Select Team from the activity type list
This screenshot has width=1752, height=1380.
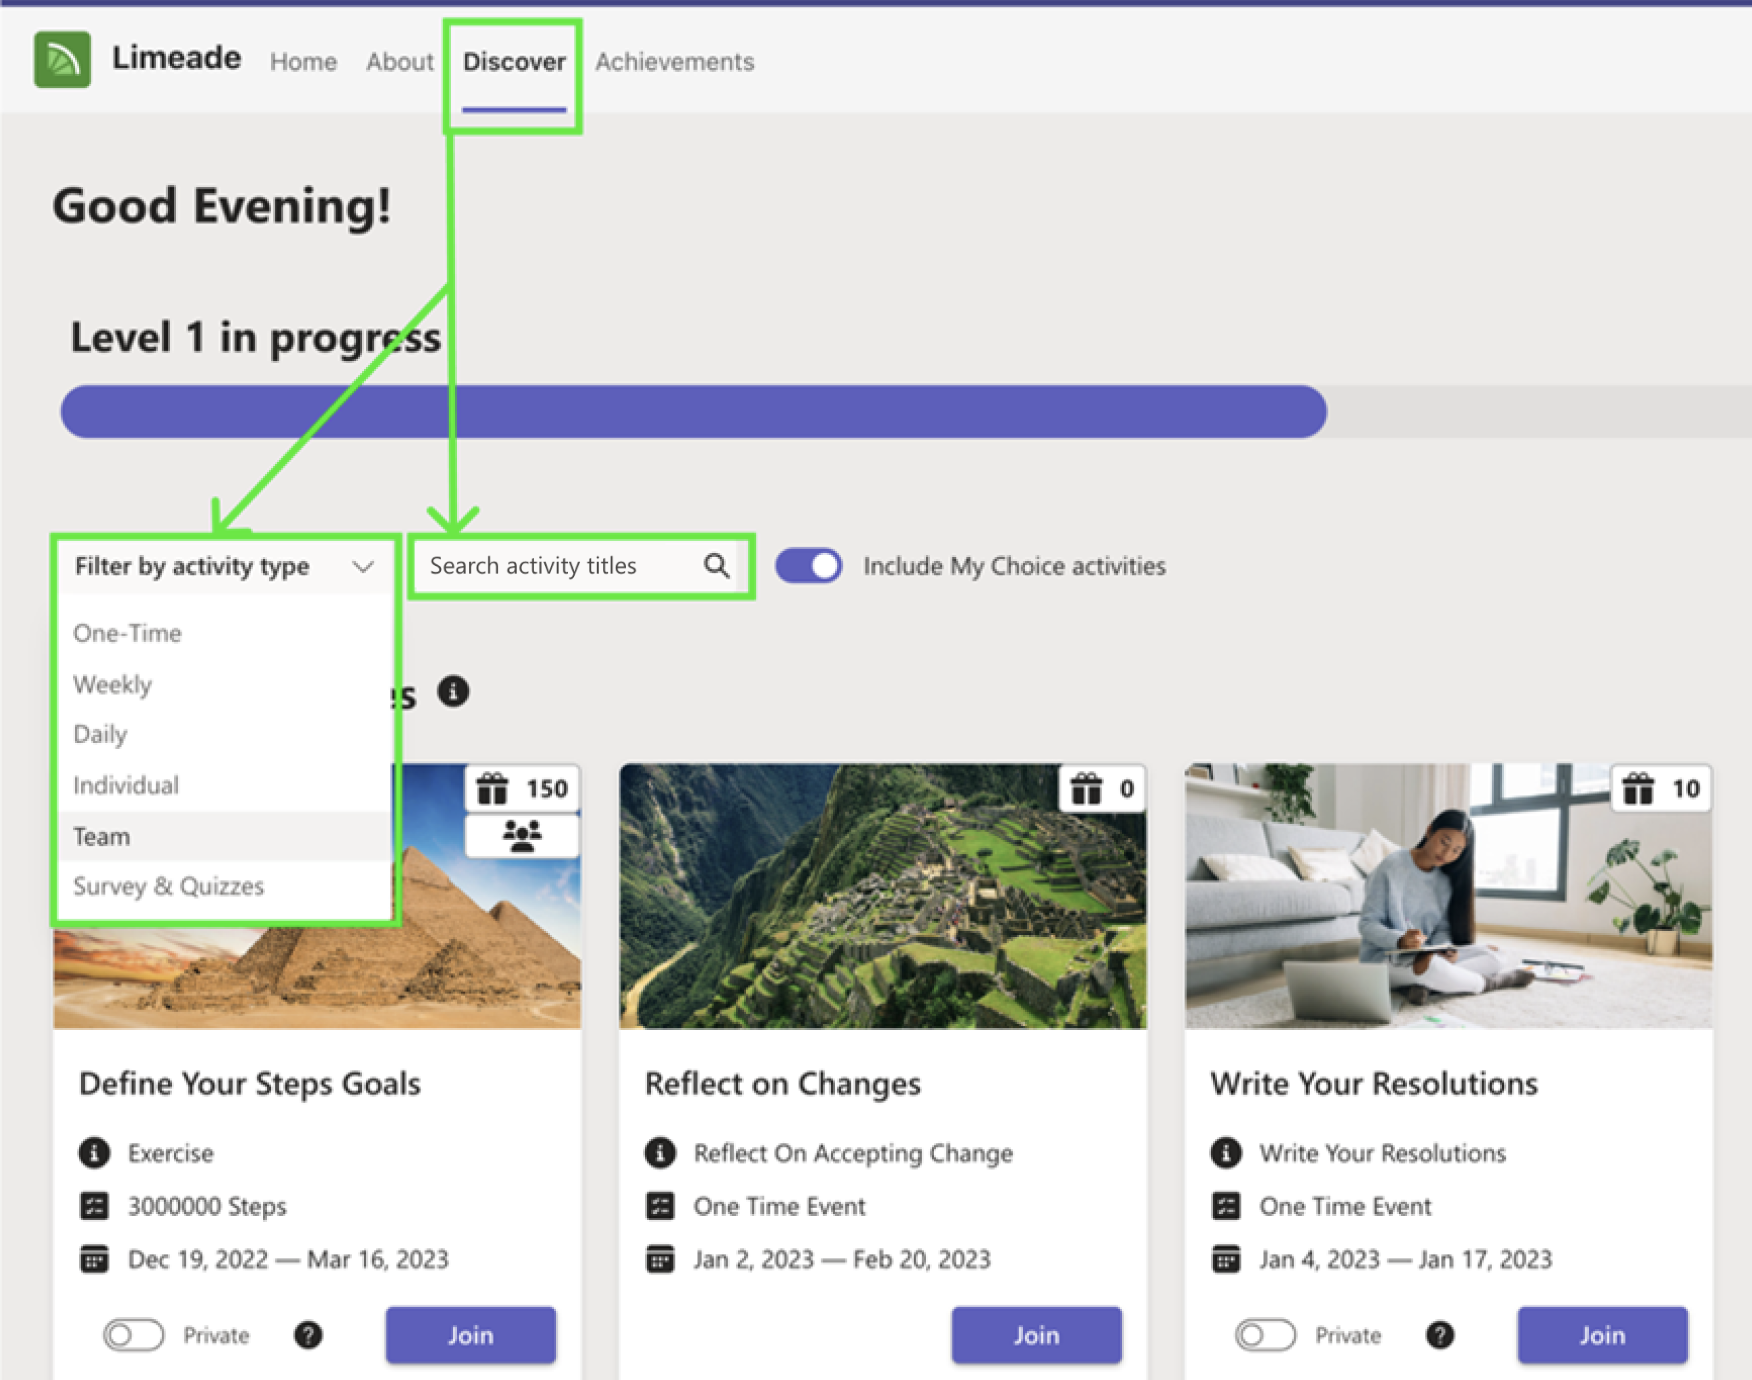pyautogui.click(x=102, y=836)
